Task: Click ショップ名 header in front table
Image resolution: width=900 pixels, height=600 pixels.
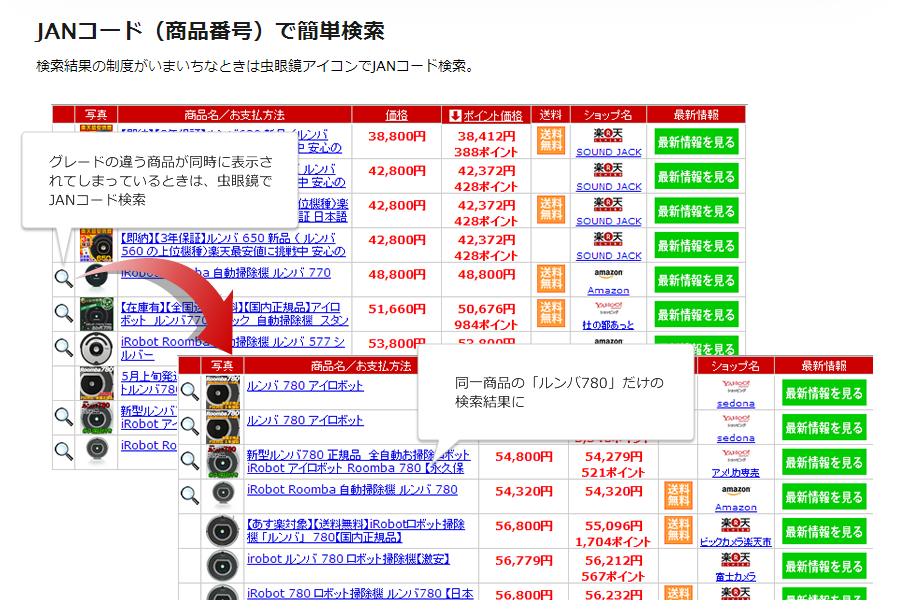Action: [735, 366]
